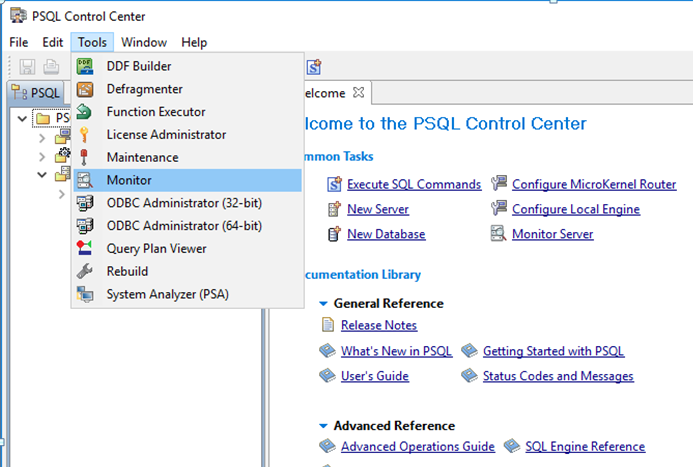Viewport: 693px width, 467px height.
Task: Click the icon beside New Server link
Action: point(335,209)
